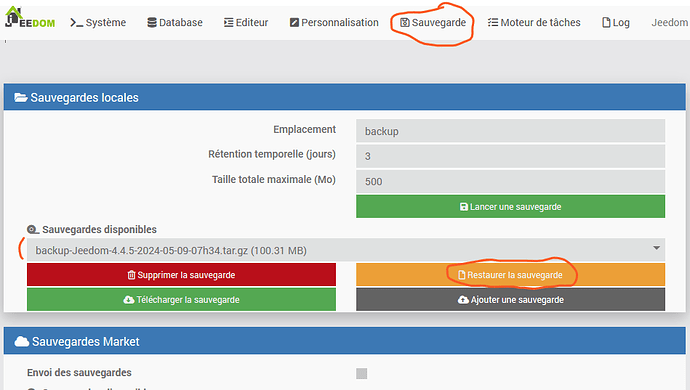Open the Log menu
Viewport: 690px width, 390px height.
coord(616,22)
